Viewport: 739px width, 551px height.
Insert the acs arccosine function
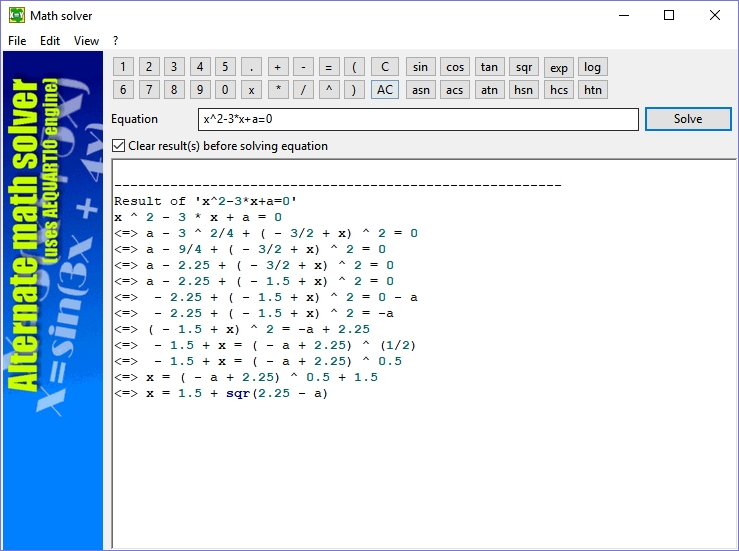click(x=455, y=90)
